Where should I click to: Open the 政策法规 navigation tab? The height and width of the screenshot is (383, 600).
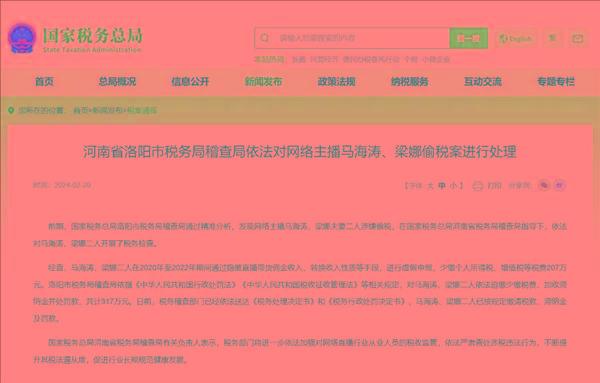tap(336, 81)
